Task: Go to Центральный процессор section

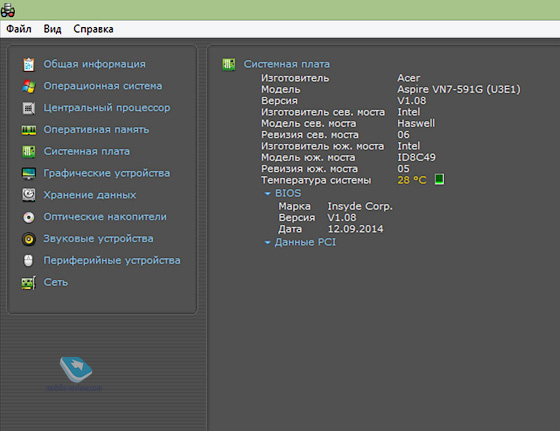Action: [107, 108]
